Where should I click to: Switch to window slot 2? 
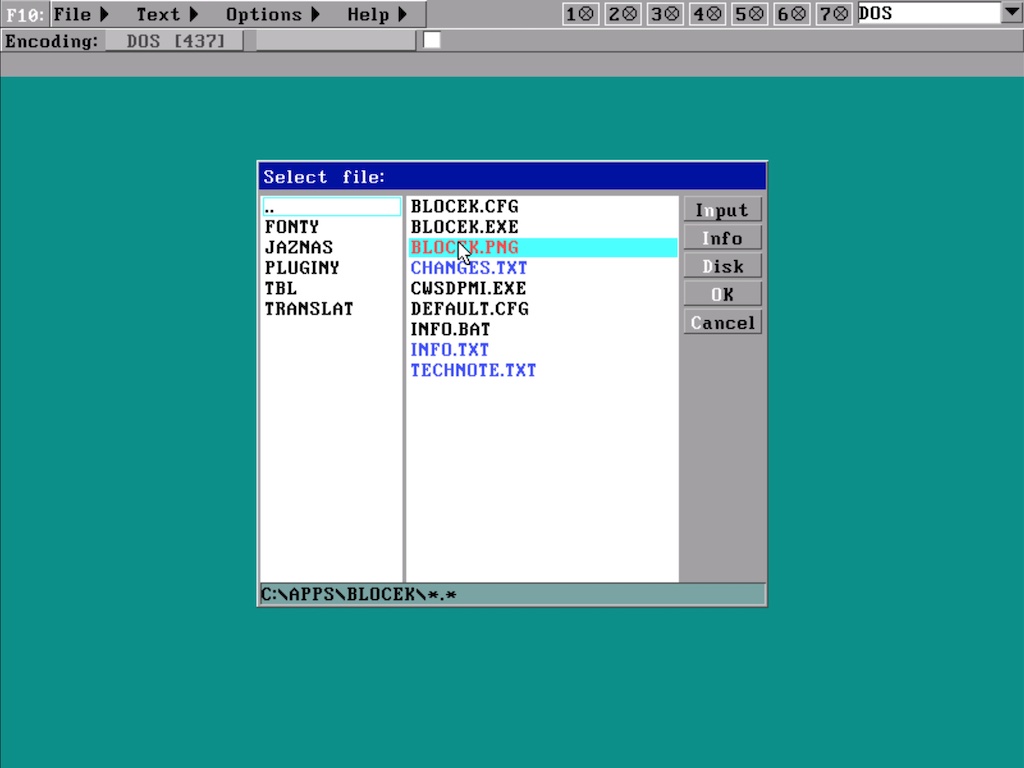(622, 14)
